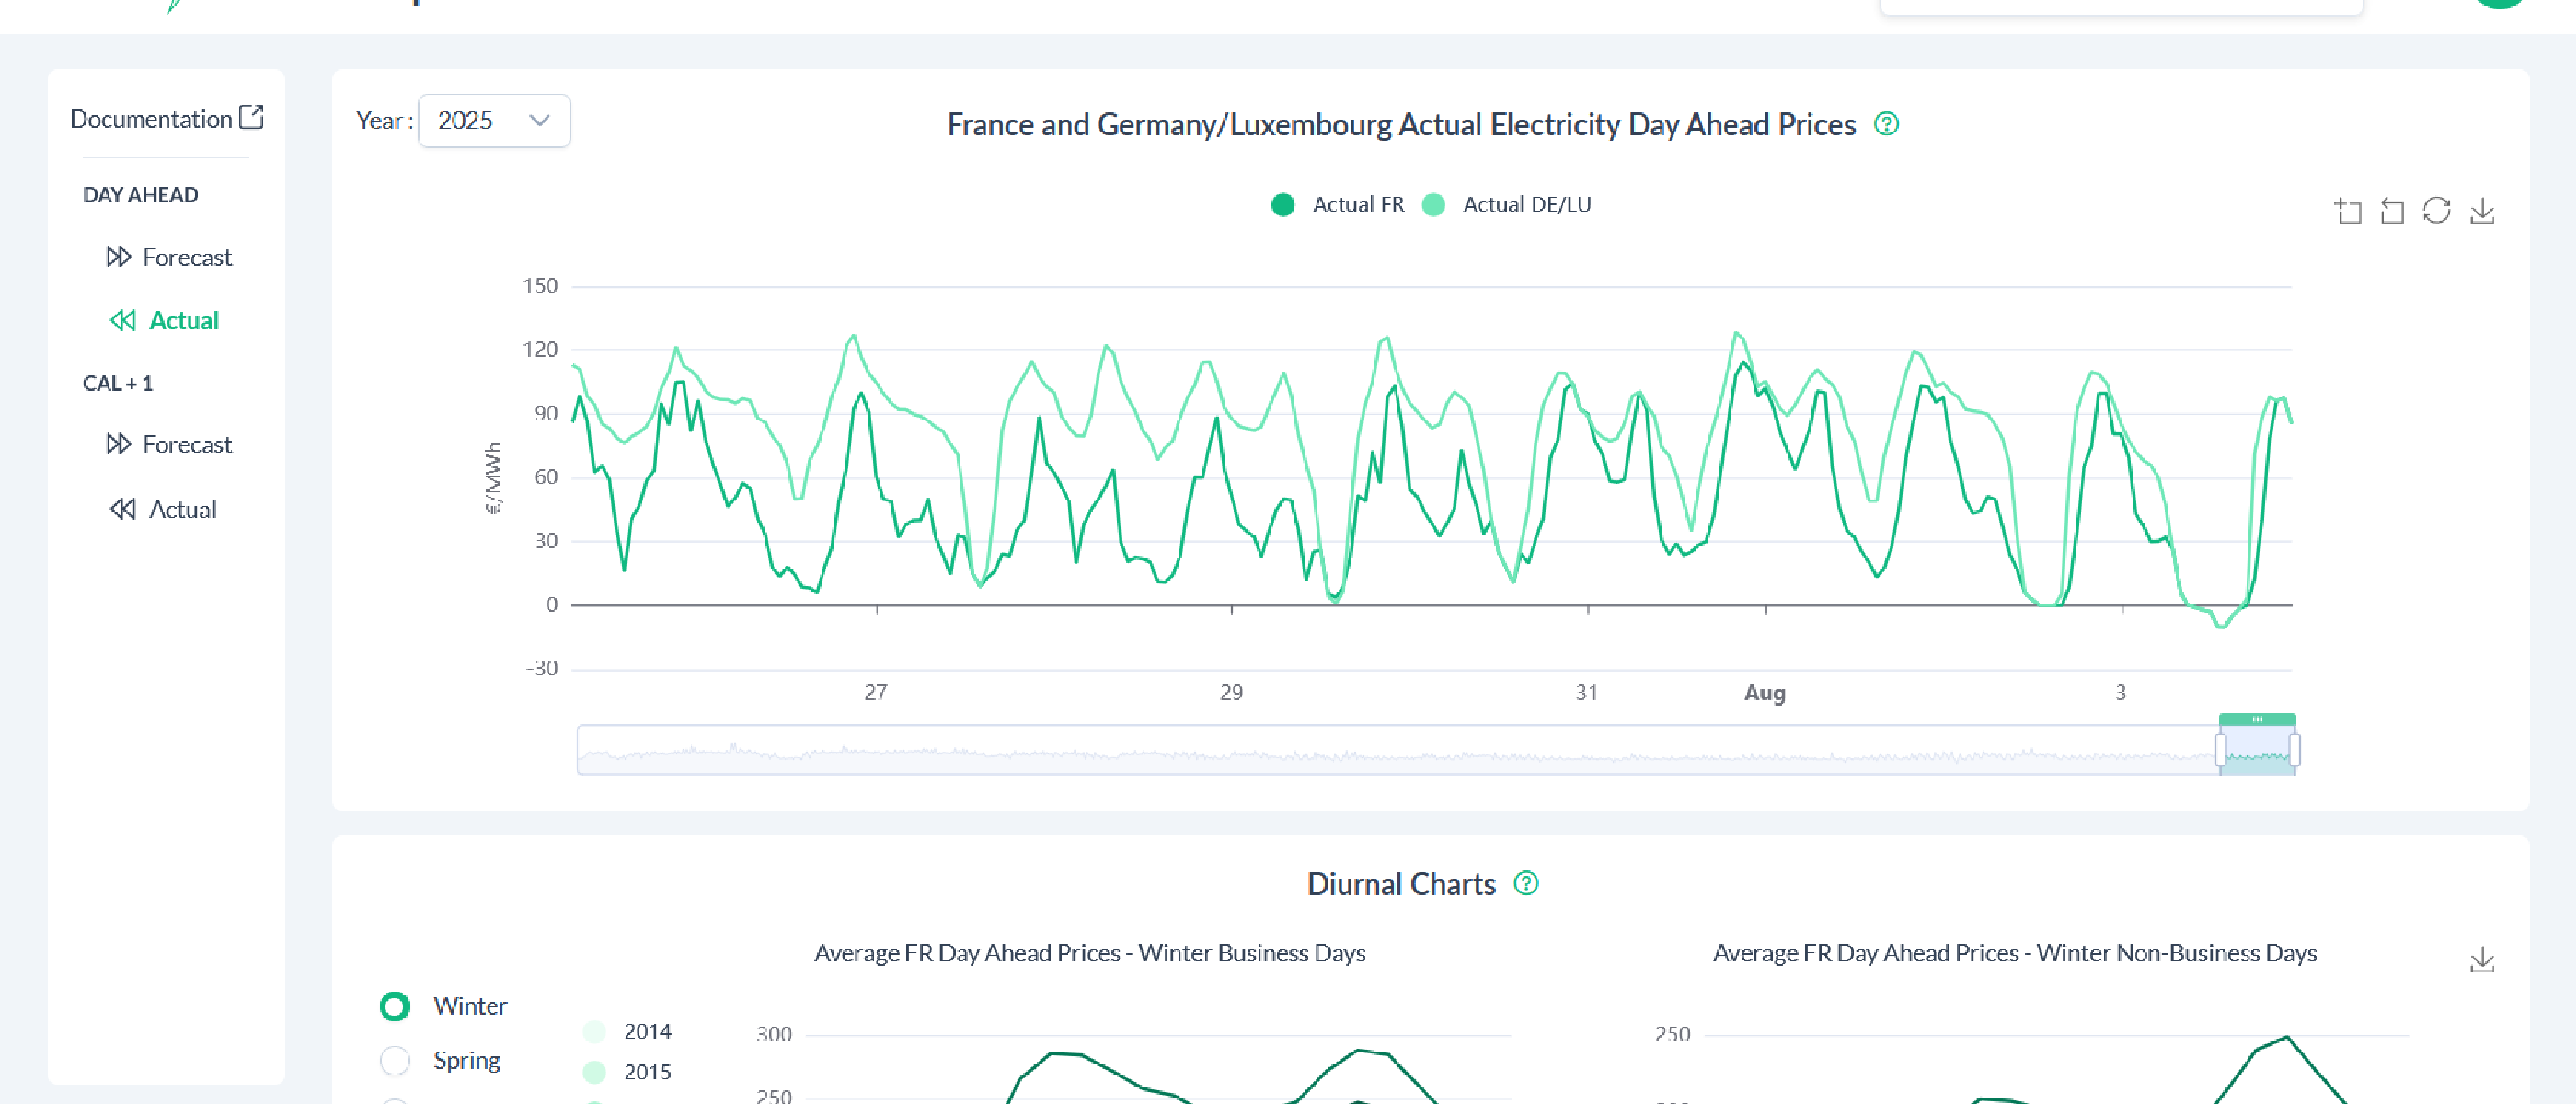Open help icon beside Diurnal Charts heading
Viewport: 2576px width, 1104px height.
tap(1525, 884)
